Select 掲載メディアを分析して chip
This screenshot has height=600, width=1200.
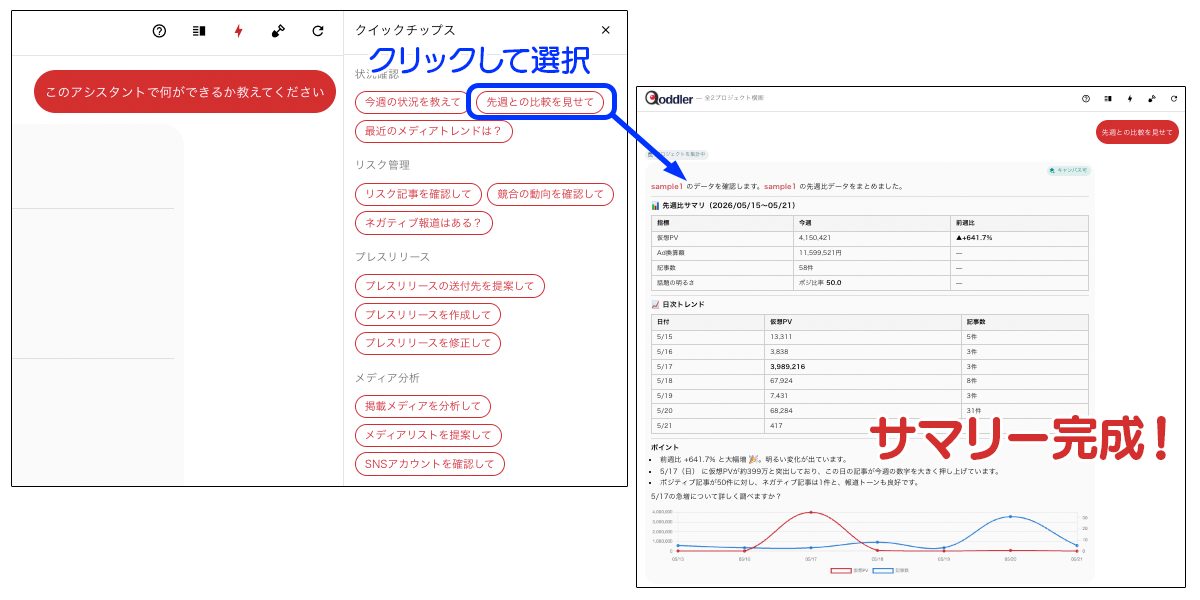pos(423,407)
